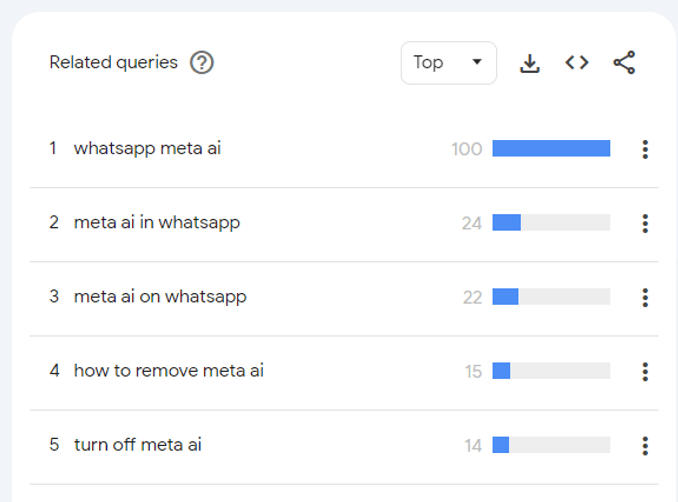The width and height of the screenshot is (678, 502).
Task: Open the how to remove meta ai query
Action: click(169, 371)
